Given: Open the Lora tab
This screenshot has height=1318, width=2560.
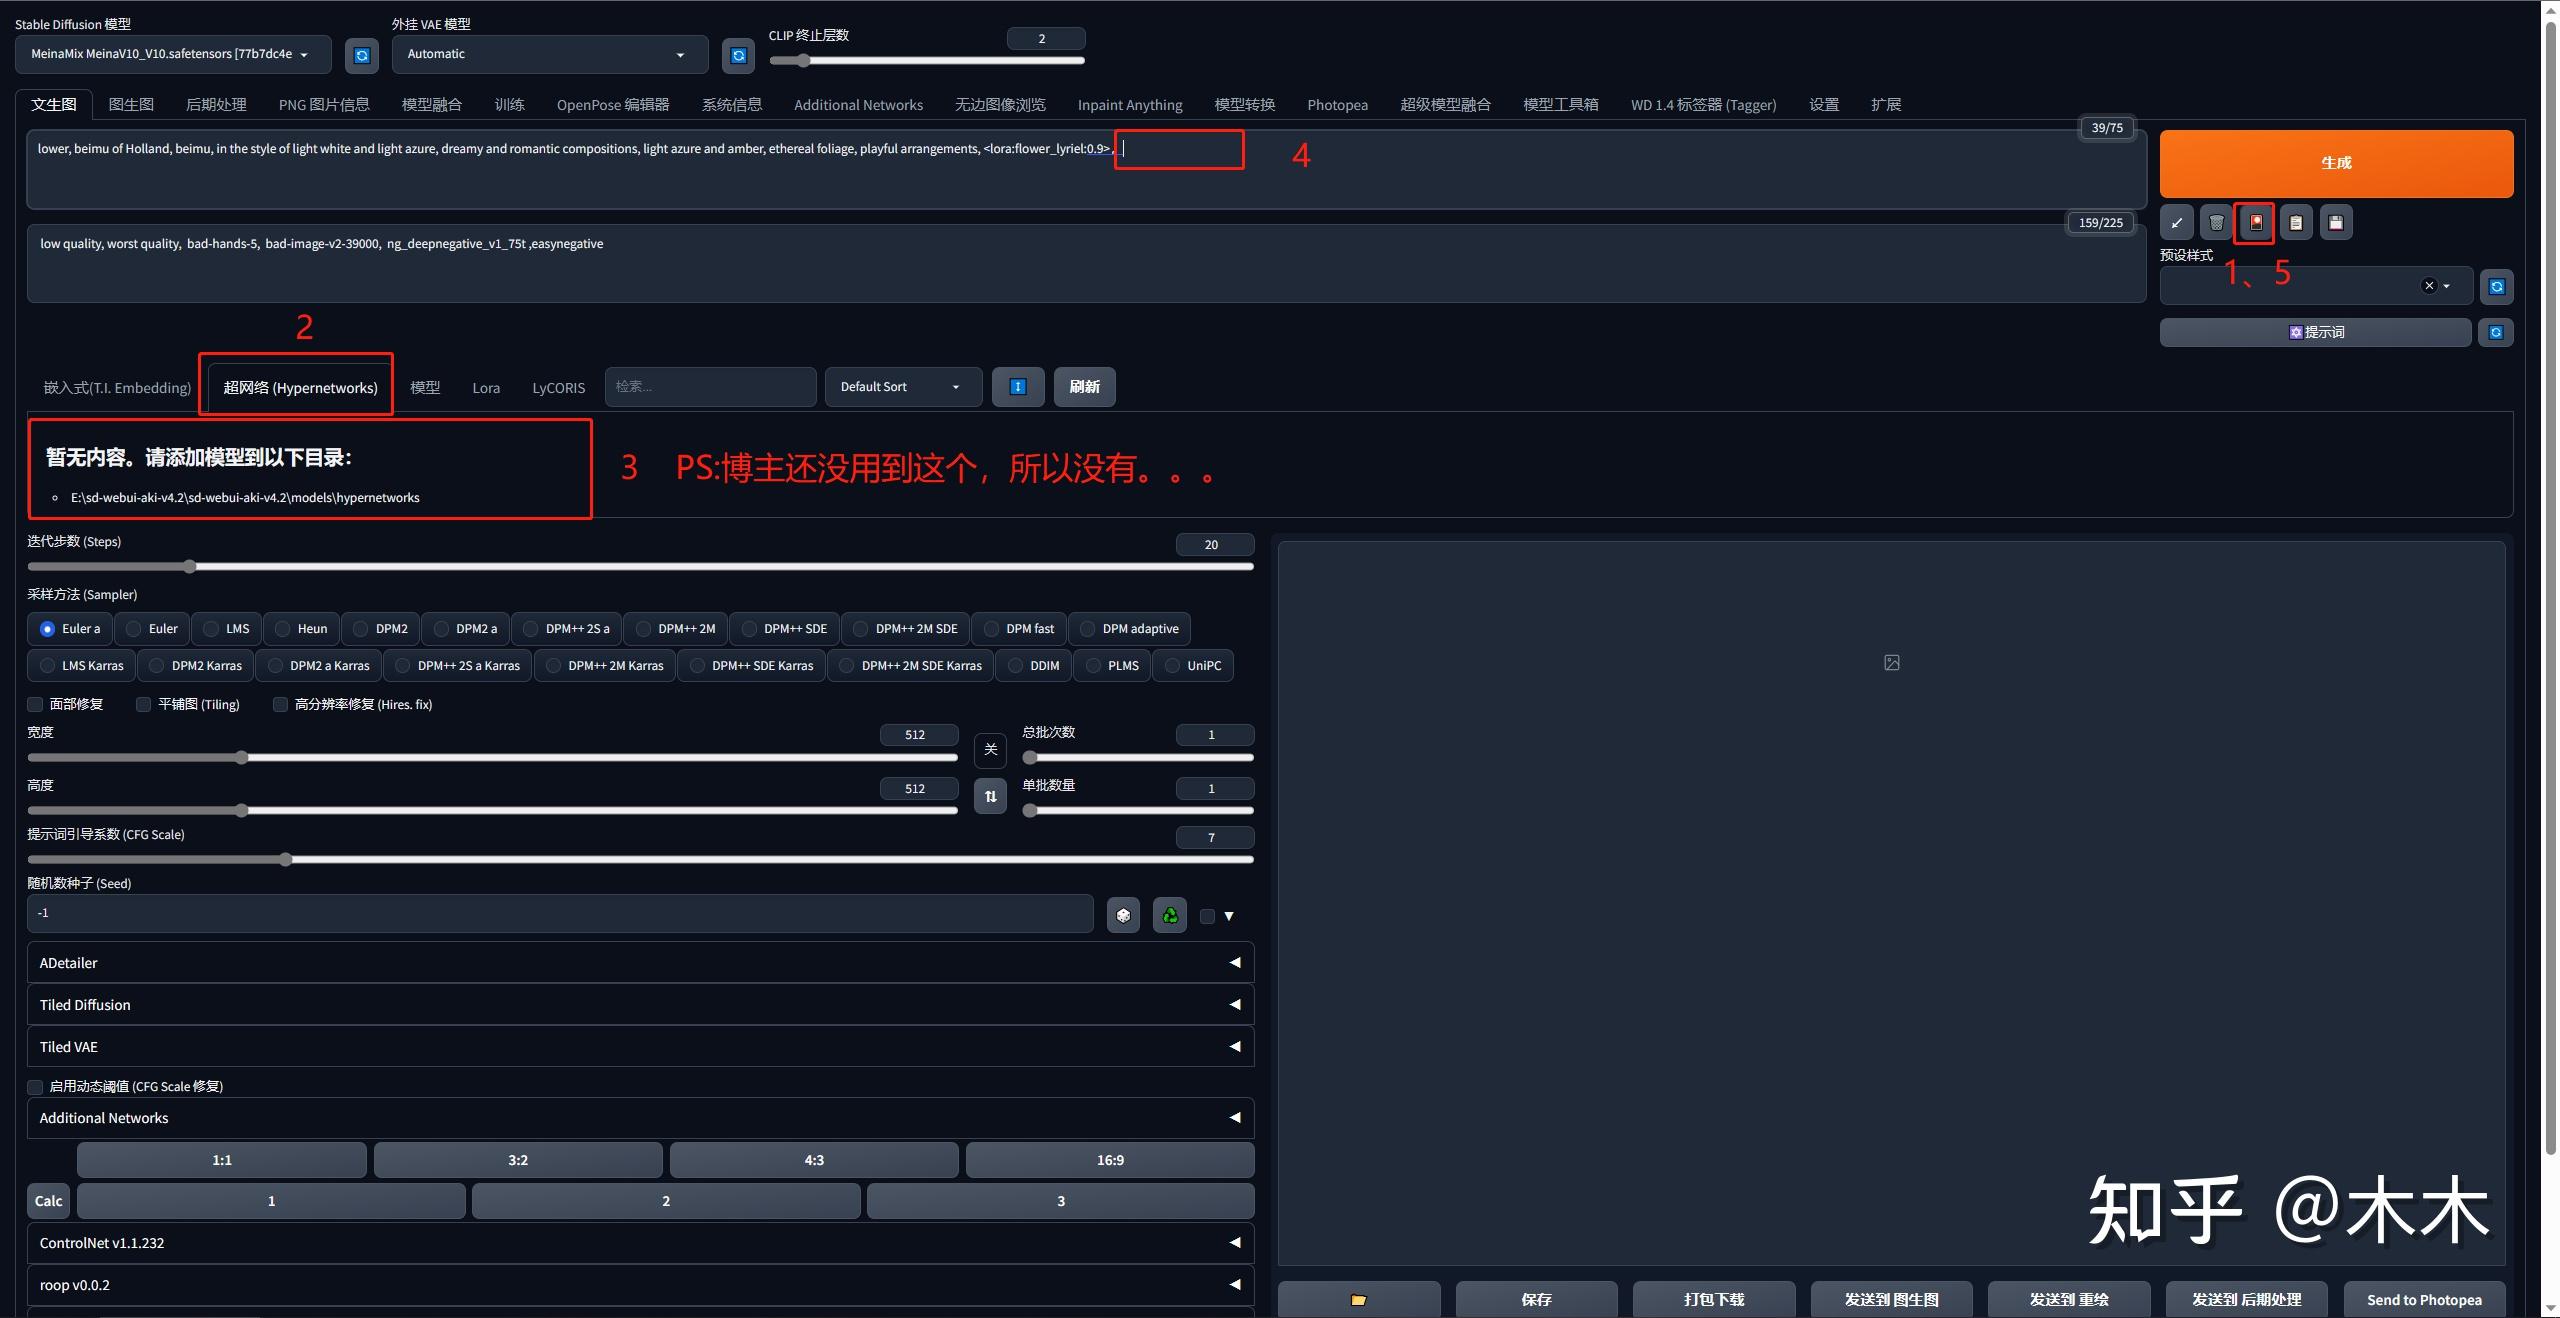Looking at the screenshot, I should click(x=486, y=388).
